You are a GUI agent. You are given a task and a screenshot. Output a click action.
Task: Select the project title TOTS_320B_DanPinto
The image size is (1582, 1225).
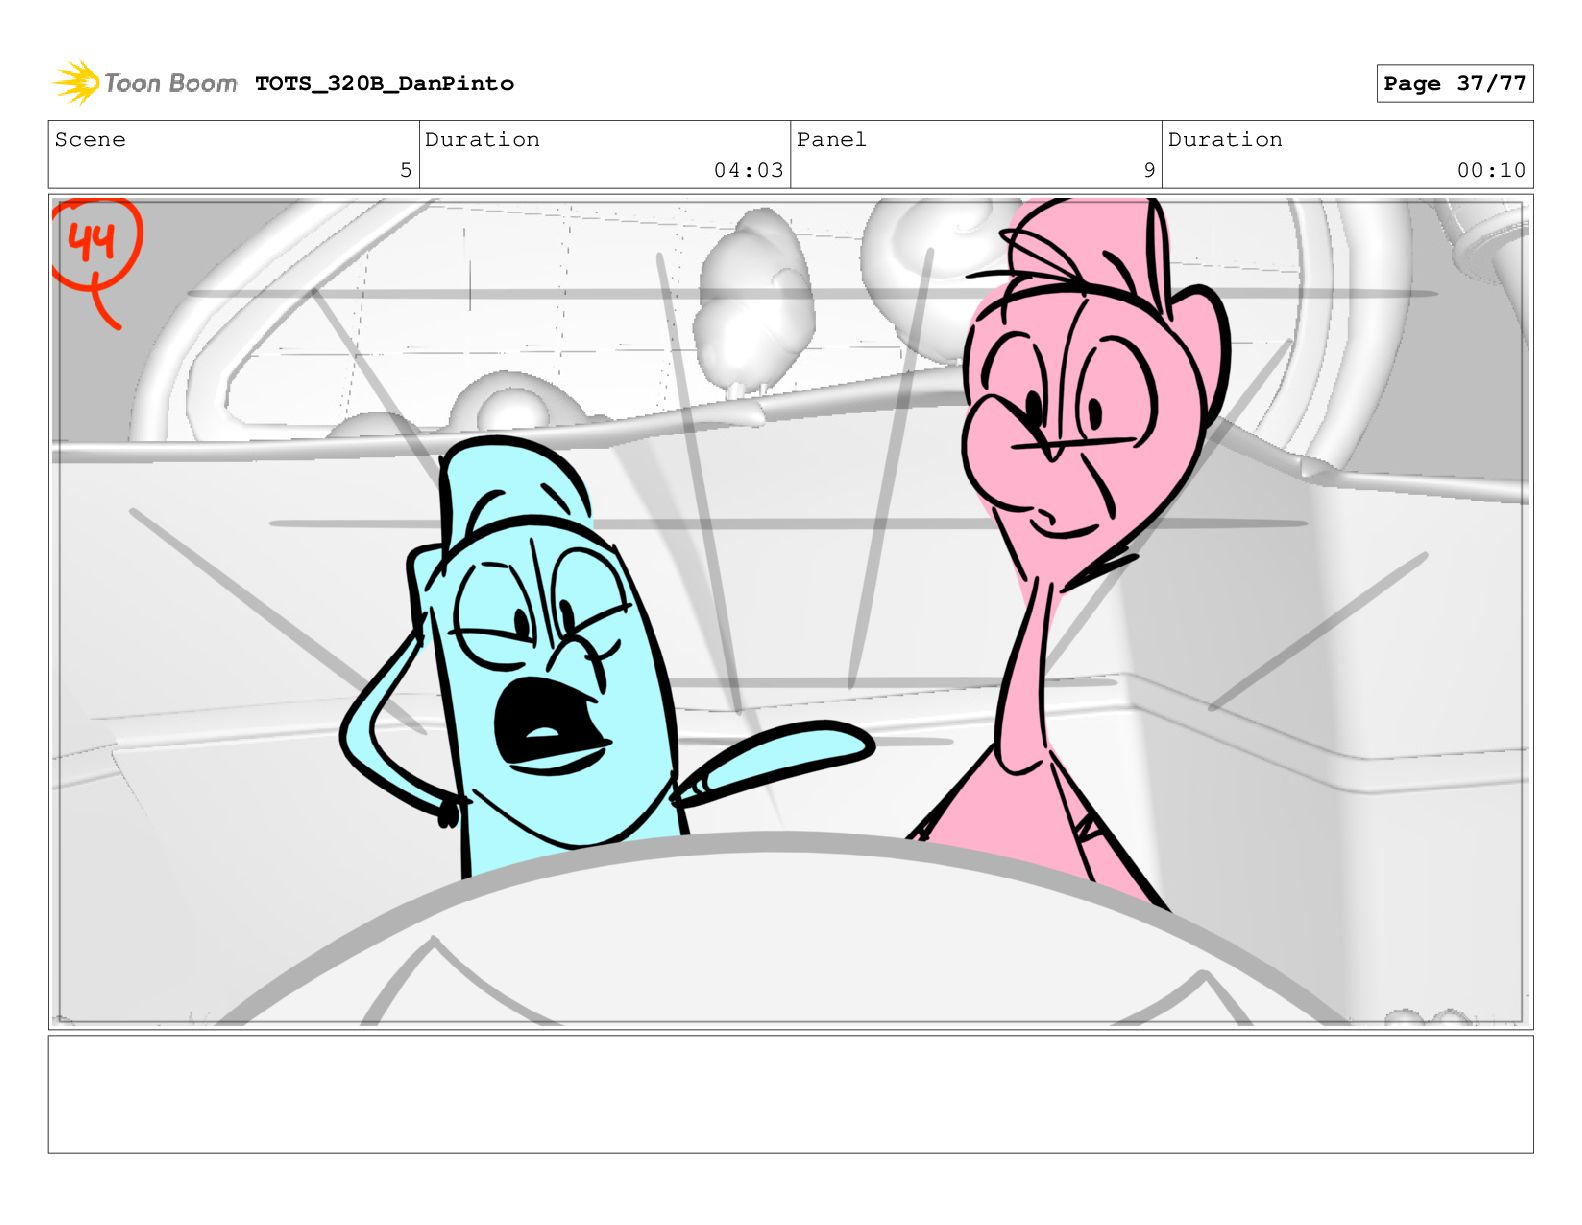coord(384,83)
